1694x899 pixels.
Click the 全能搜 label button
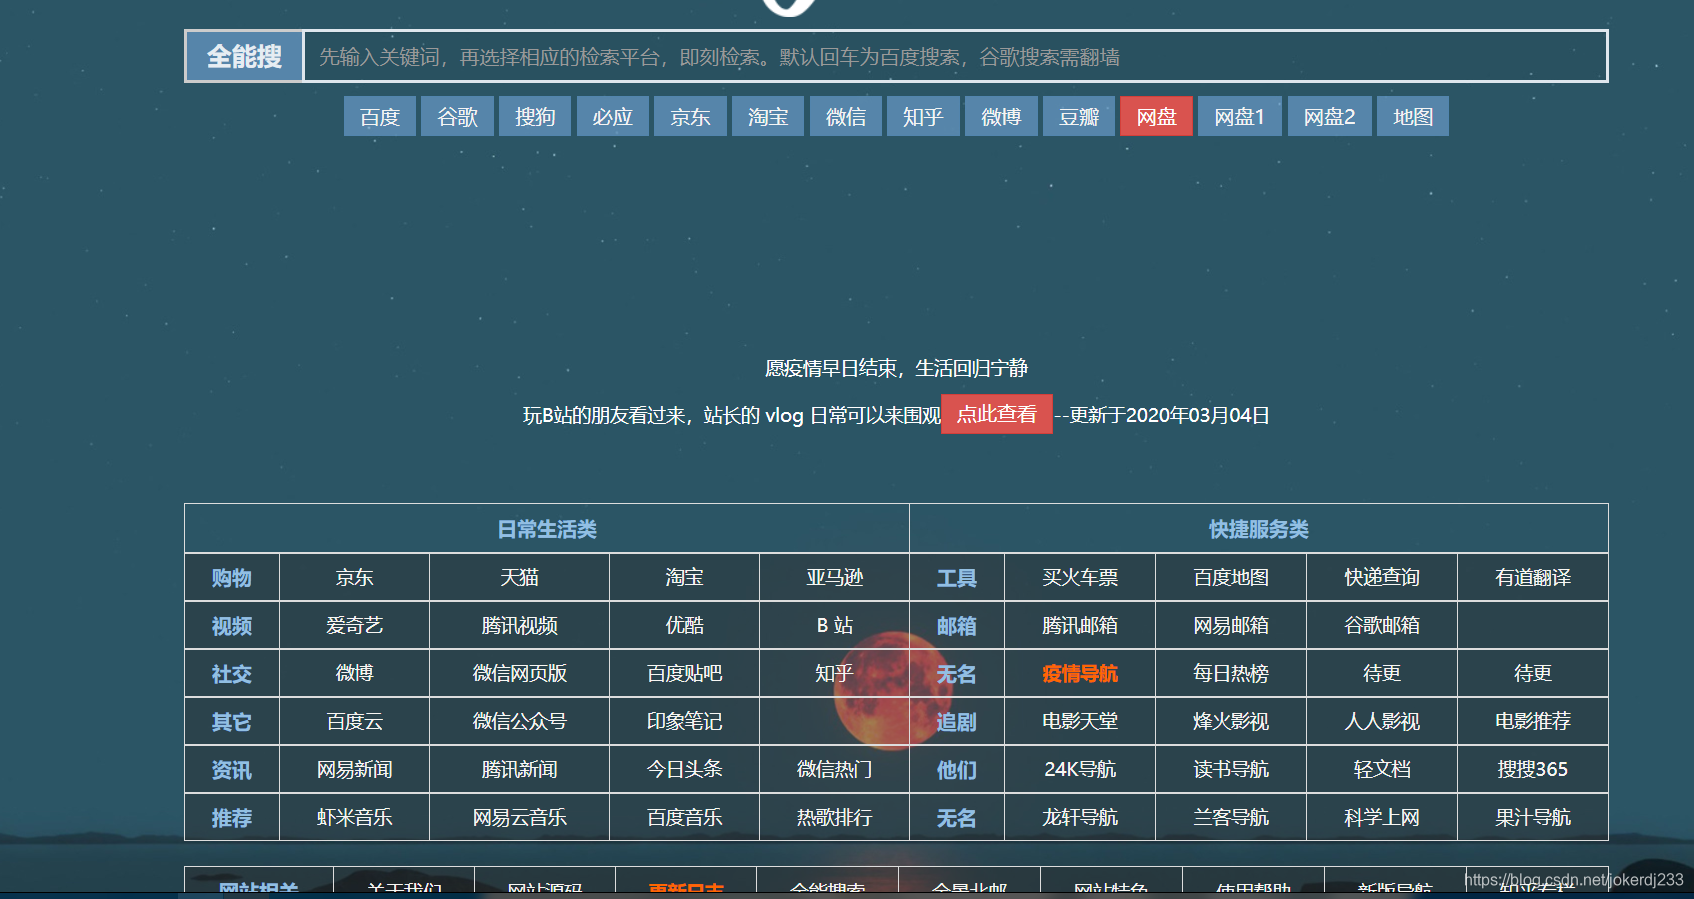244,56
